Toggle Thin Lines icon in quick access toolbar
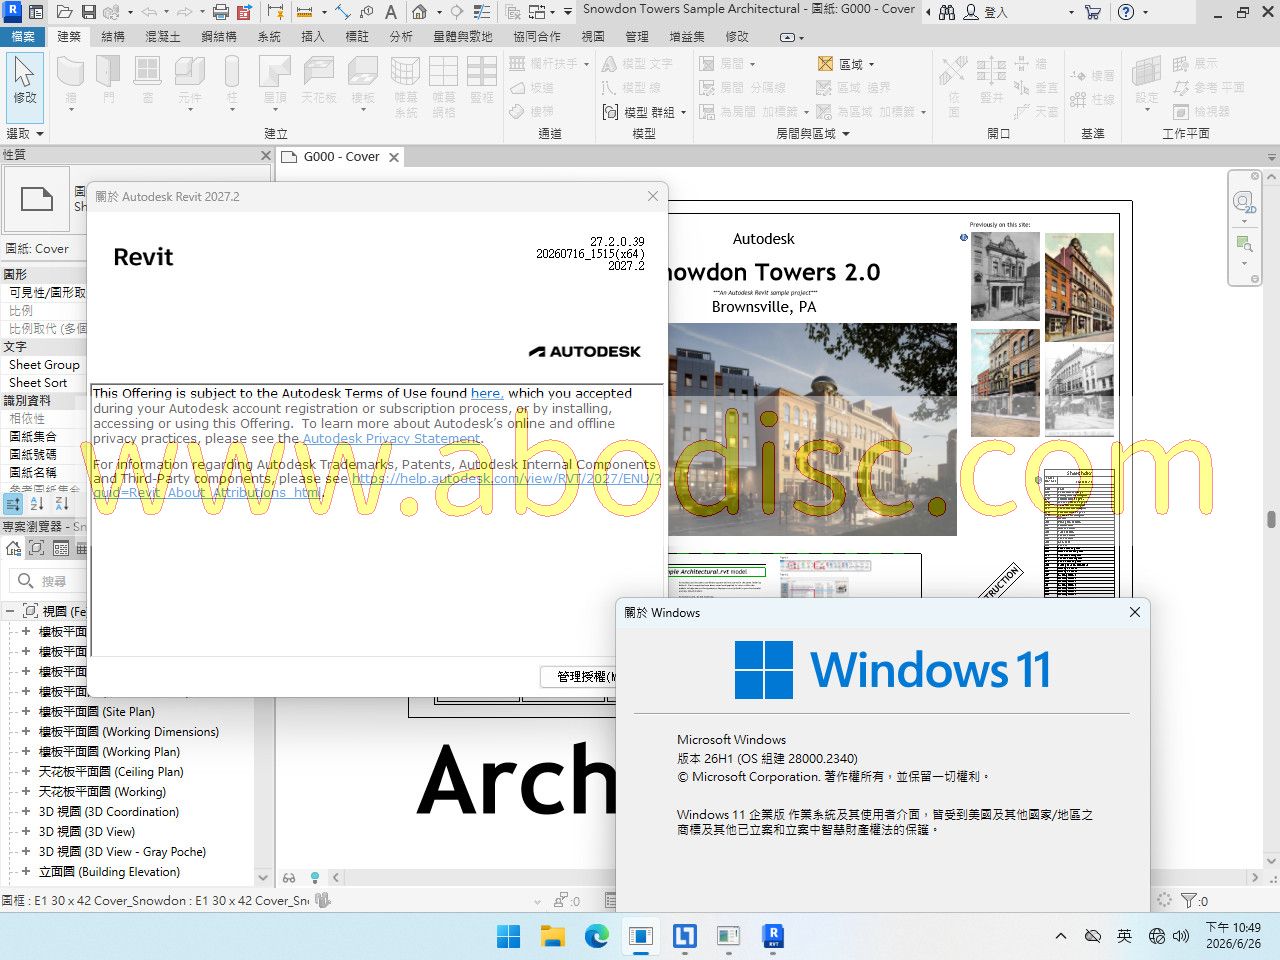 [482, 12]
